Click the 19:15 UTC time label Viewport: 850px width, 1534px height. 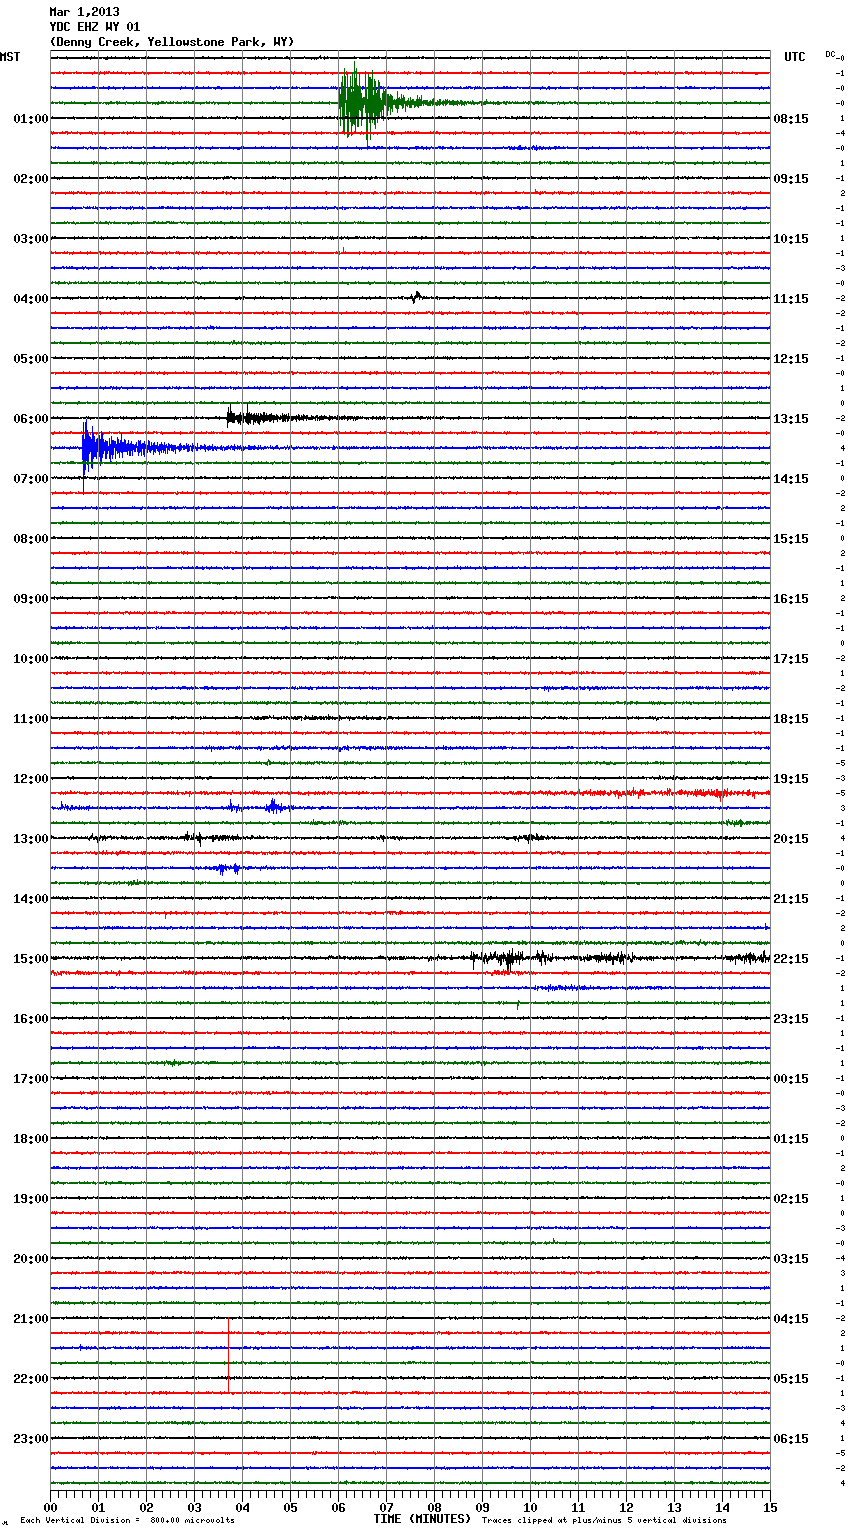[x=791, y=779]
